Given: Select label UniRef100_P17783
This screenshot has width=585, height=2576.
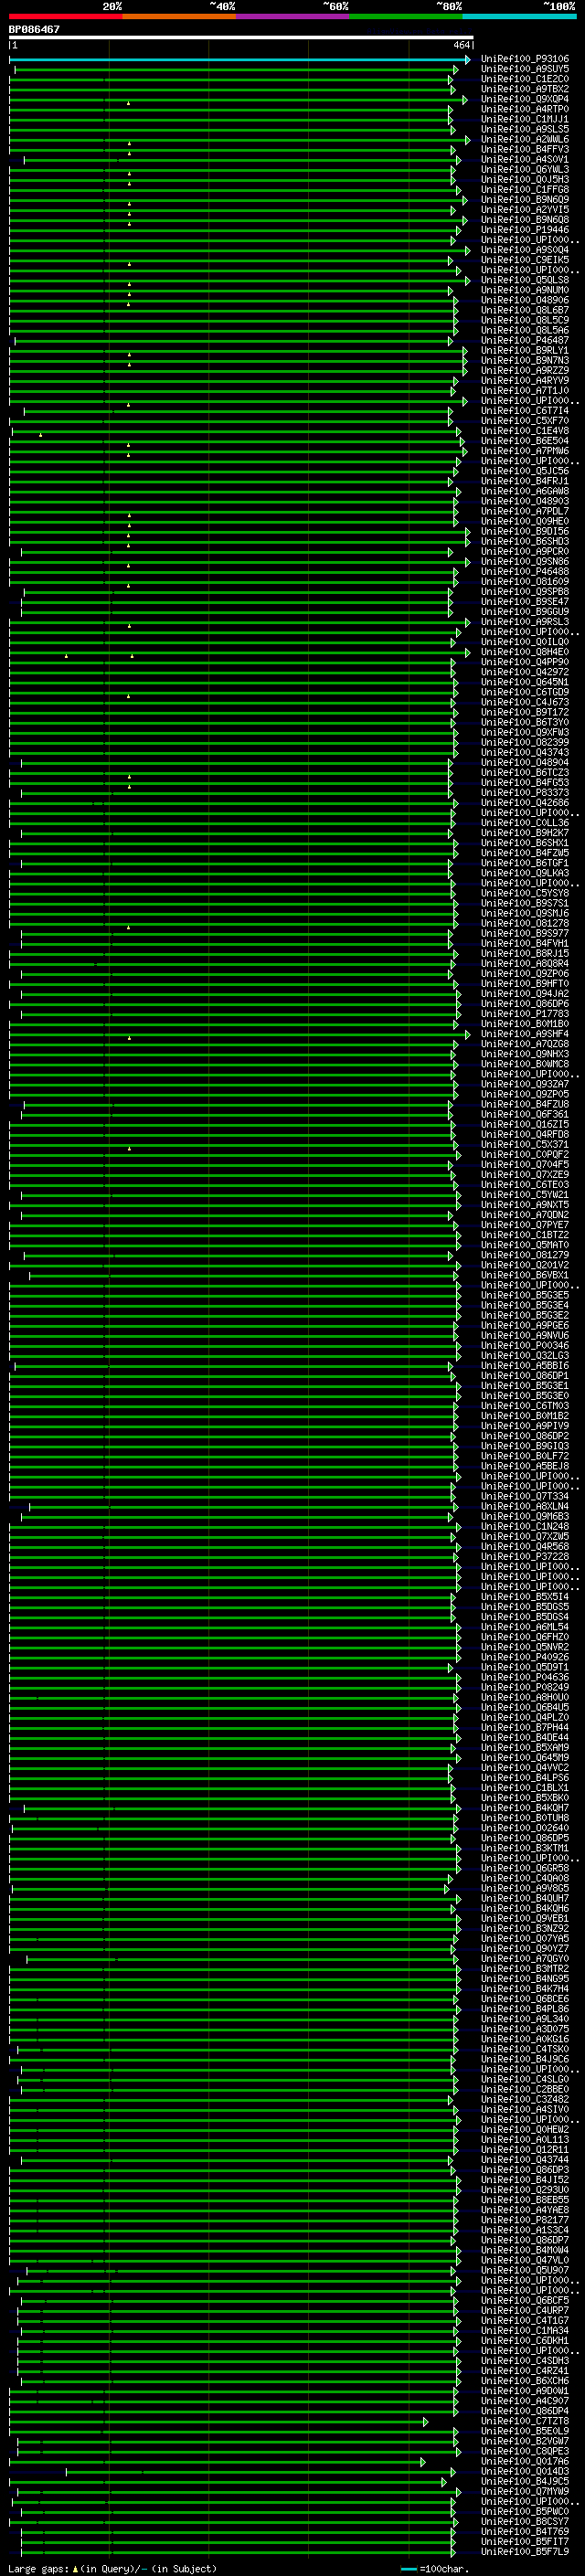Looking at the screenshot, I should (525, 1014).
